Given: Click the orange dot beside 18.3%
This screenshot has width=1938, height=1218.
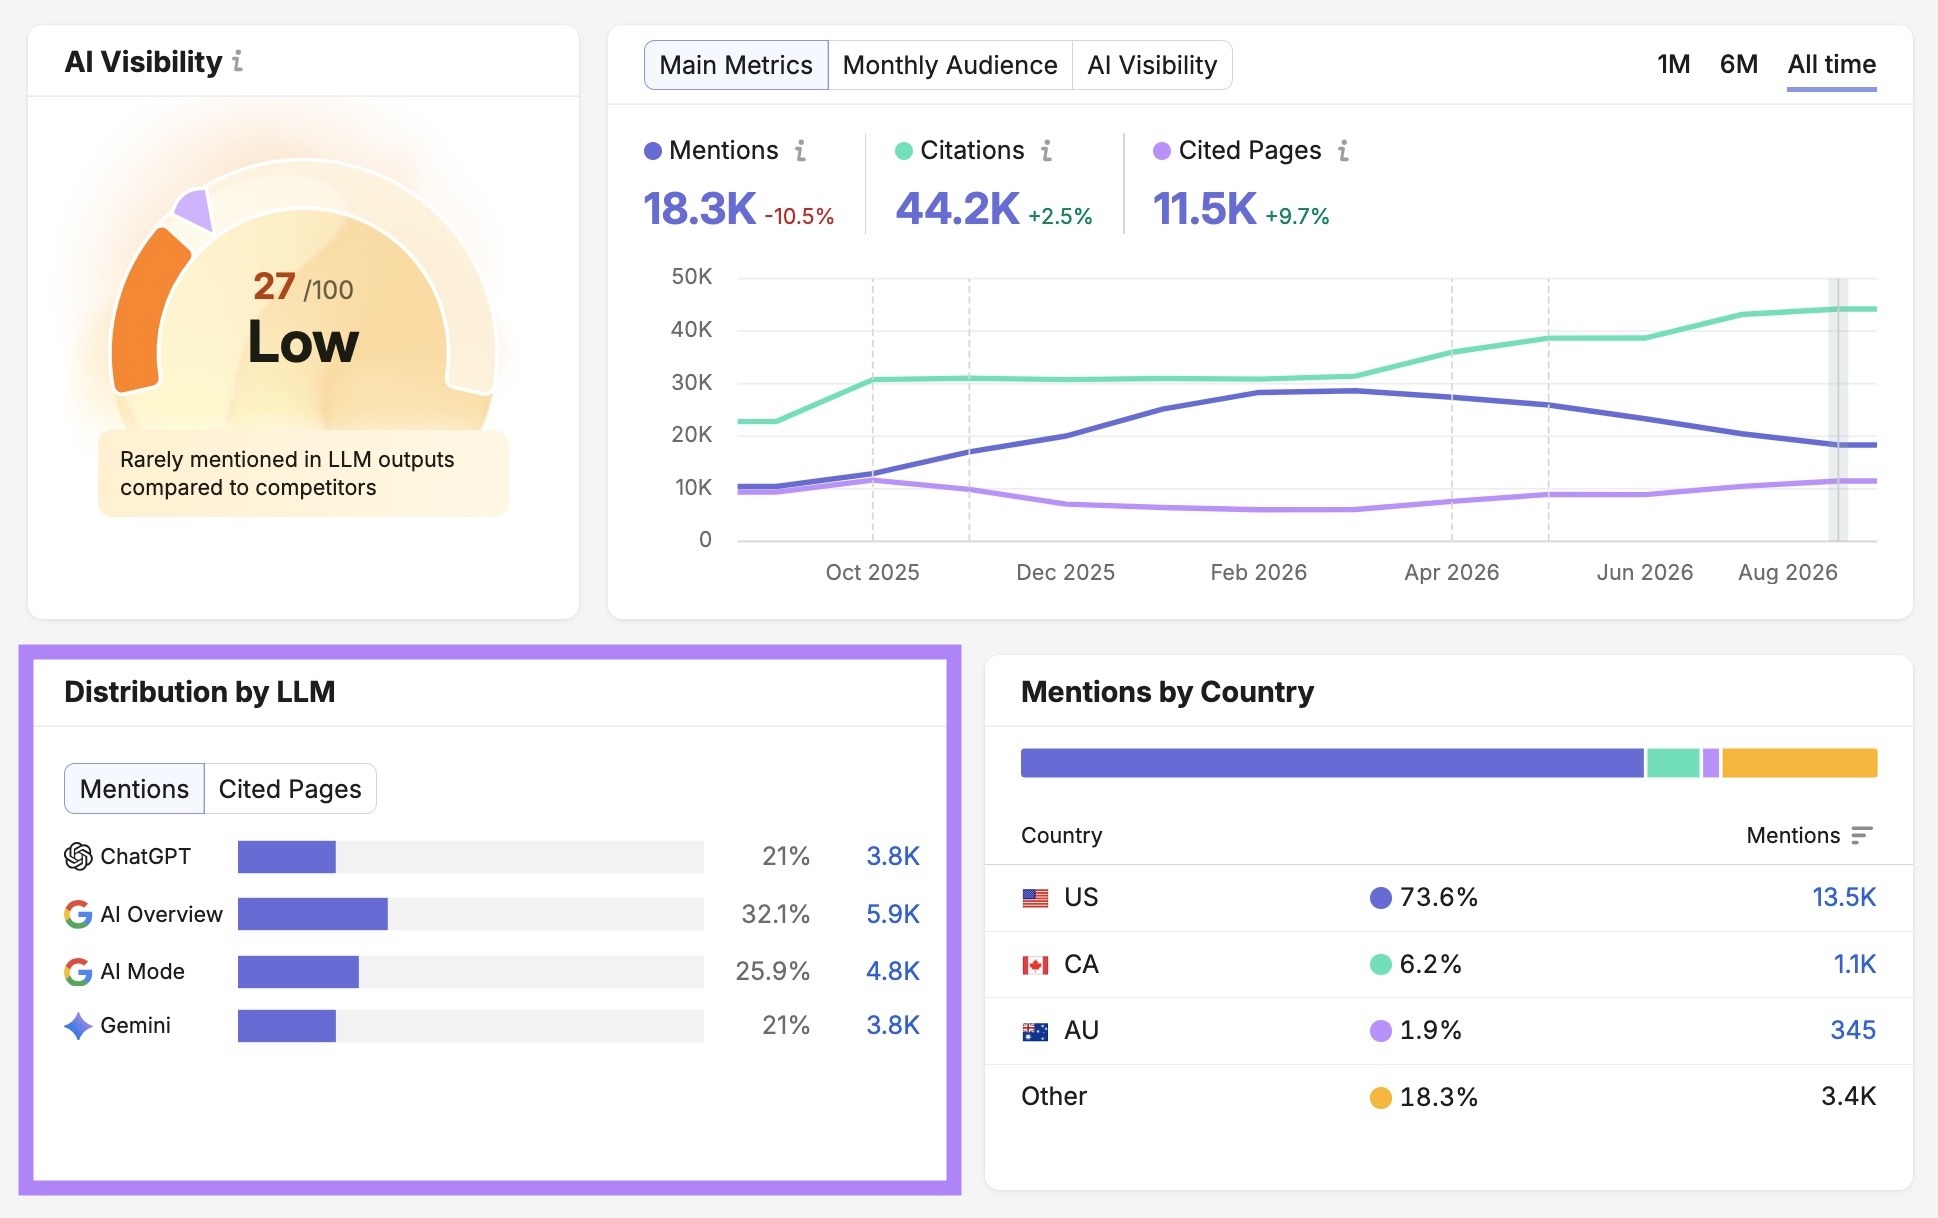Looking at the screenshot, I should click(1380, 1098).
